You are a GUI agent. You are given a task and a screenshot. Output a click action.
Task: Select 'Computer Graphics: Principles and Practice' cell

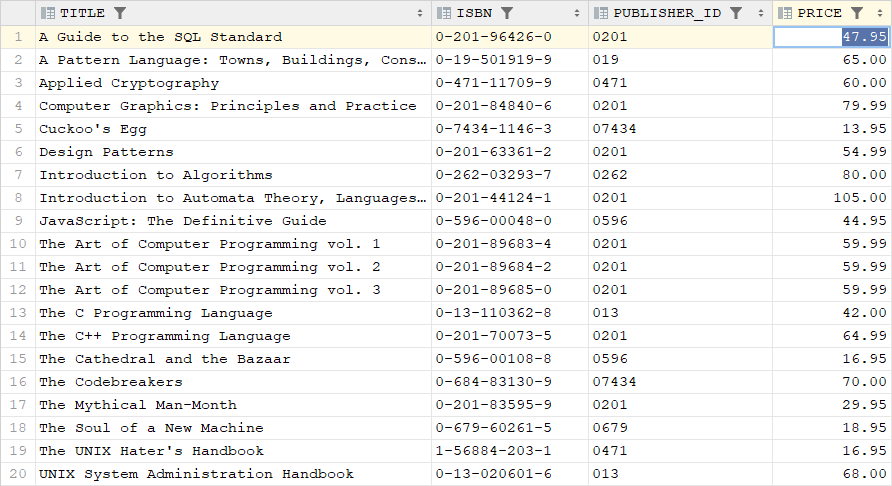[x=233, y=106]
